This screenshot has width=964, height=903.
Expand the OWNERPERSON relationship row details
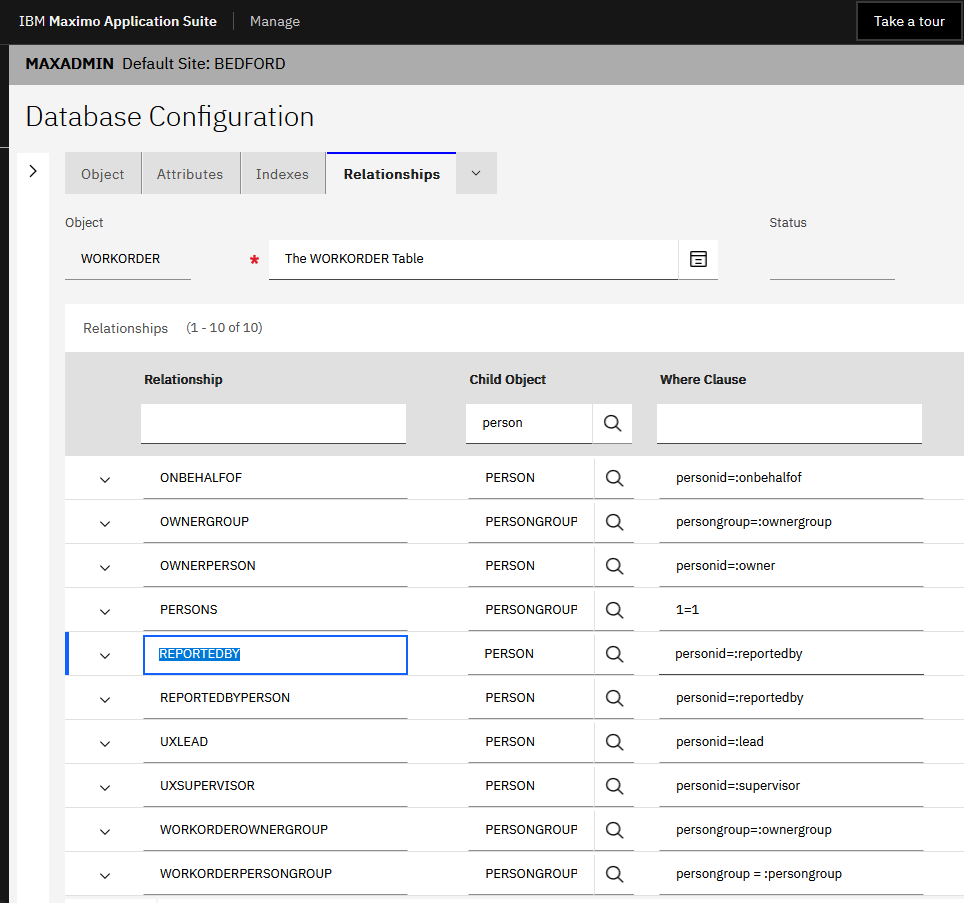pyautogui.click(x=105, y=567)
